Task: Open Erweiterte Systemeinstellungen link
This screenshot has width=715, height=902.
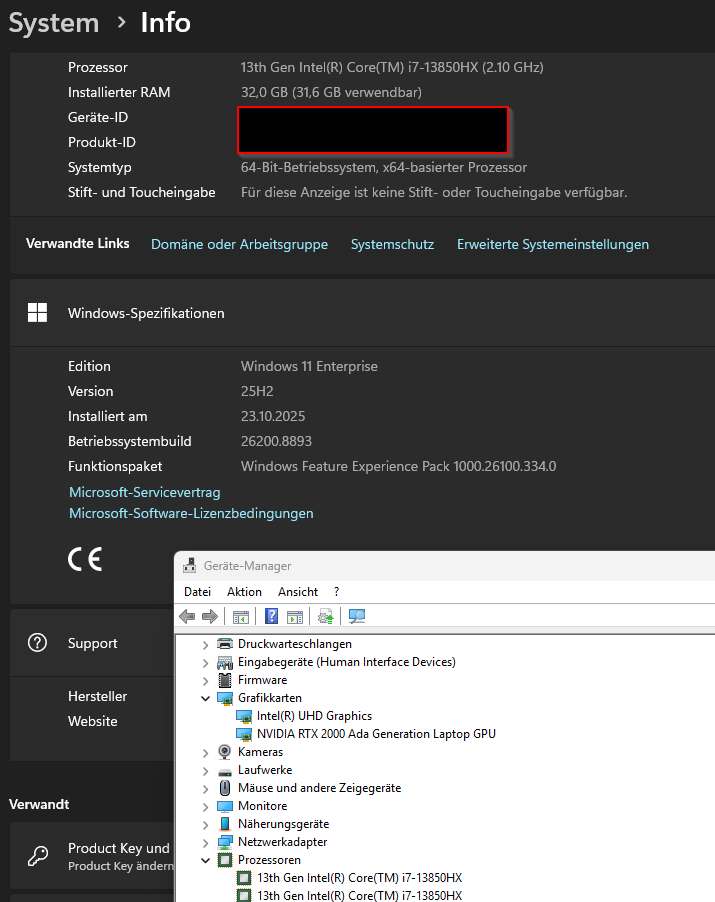Action: pos(553,244)
